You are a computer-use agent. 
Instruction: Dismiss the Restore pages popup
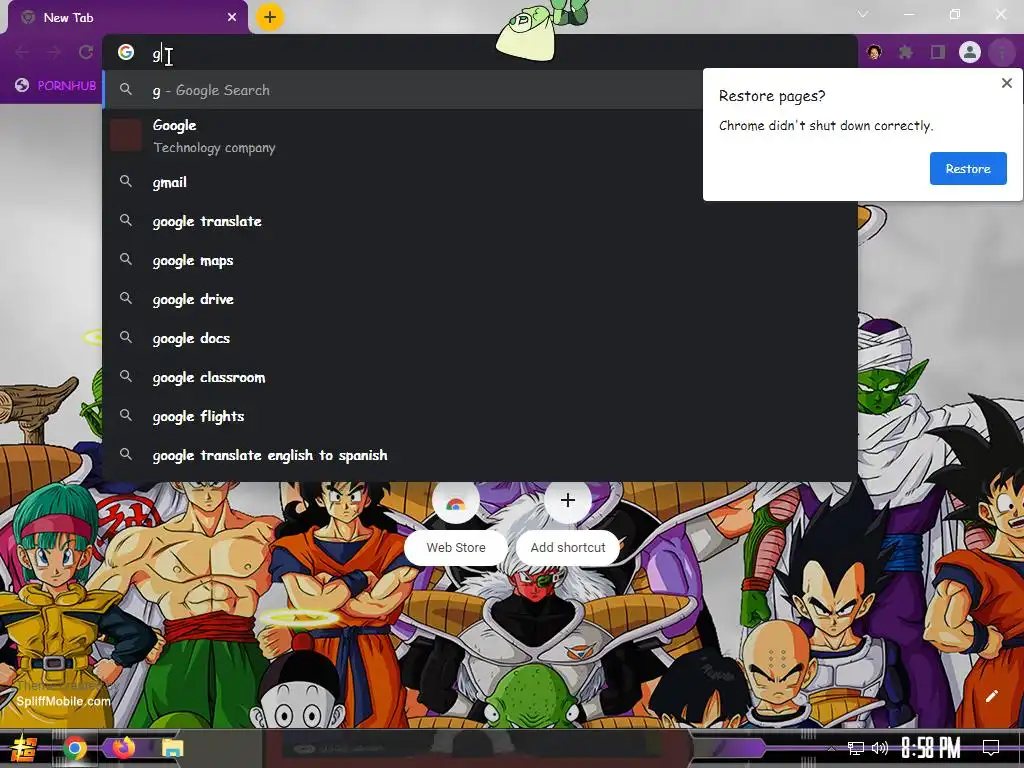click(x=1006, y=83)
